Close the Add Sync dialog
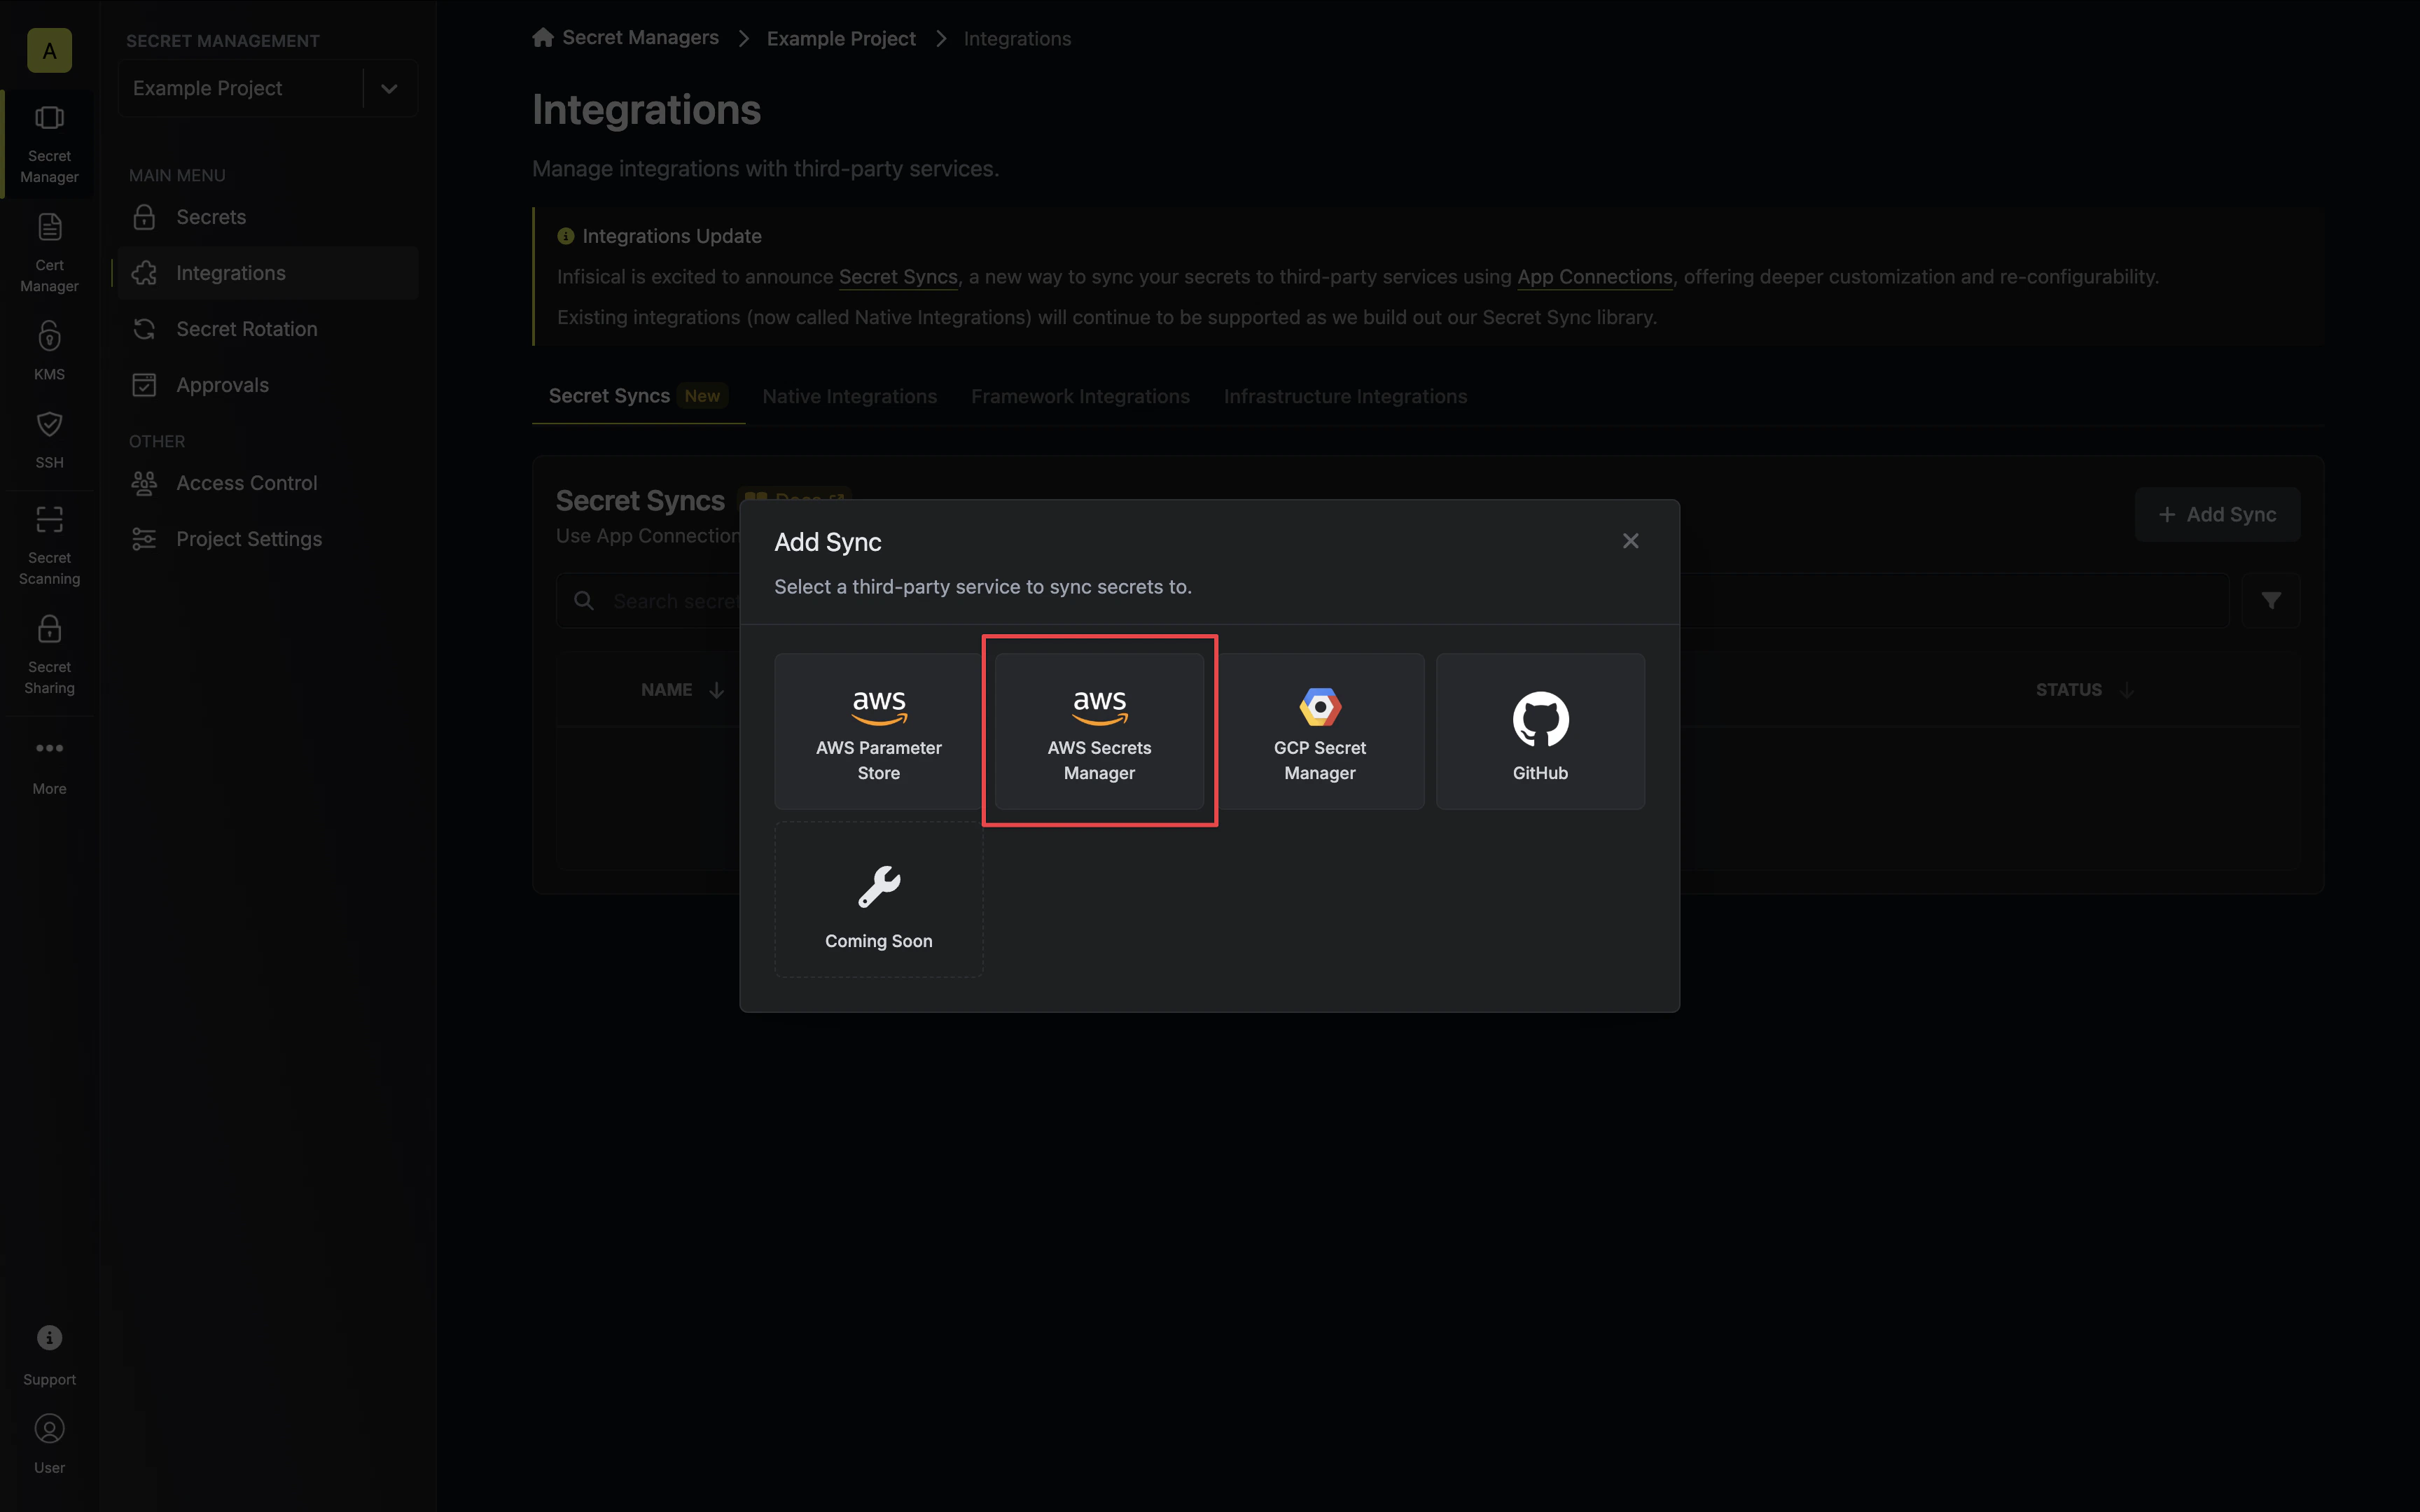2420x1512 pixels. click(1630, 541)
